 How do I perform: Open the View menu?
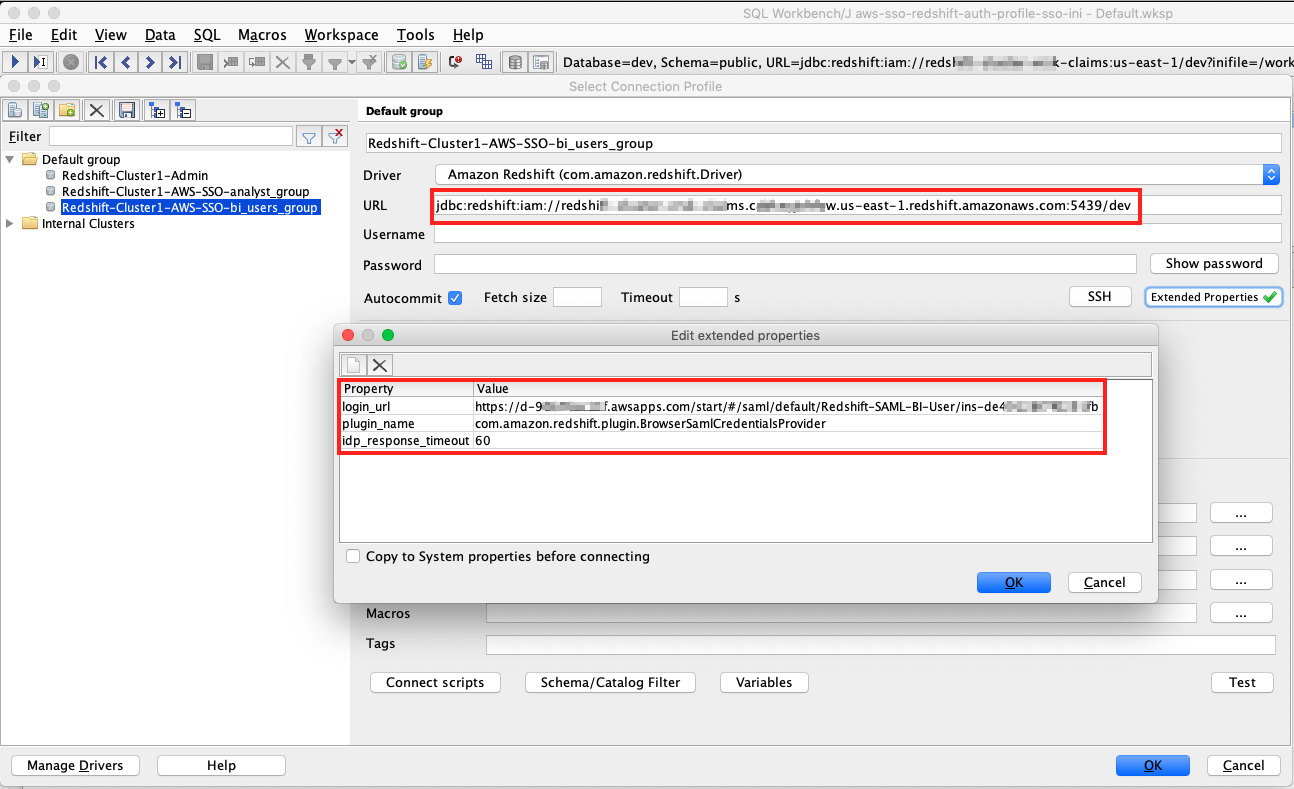click(111, 35)
